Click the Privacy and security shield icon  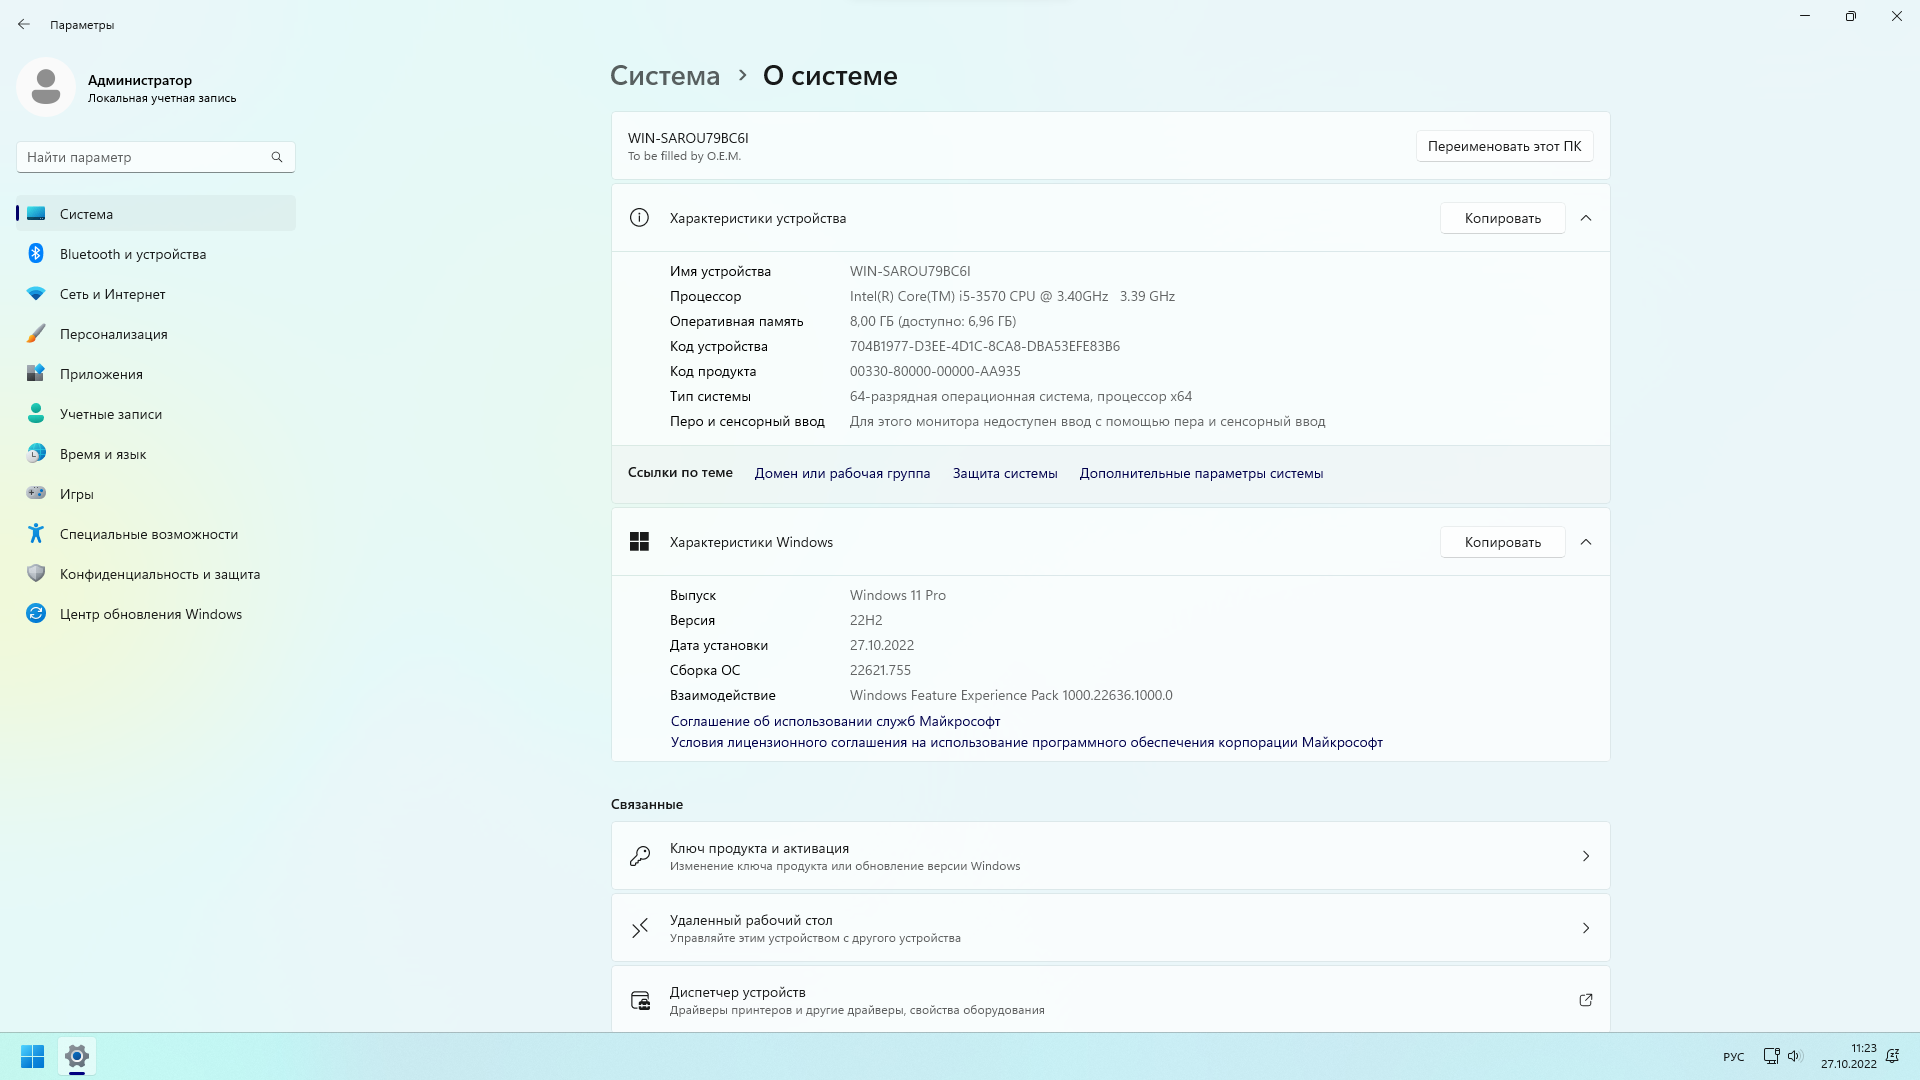(x=36, y=574)
